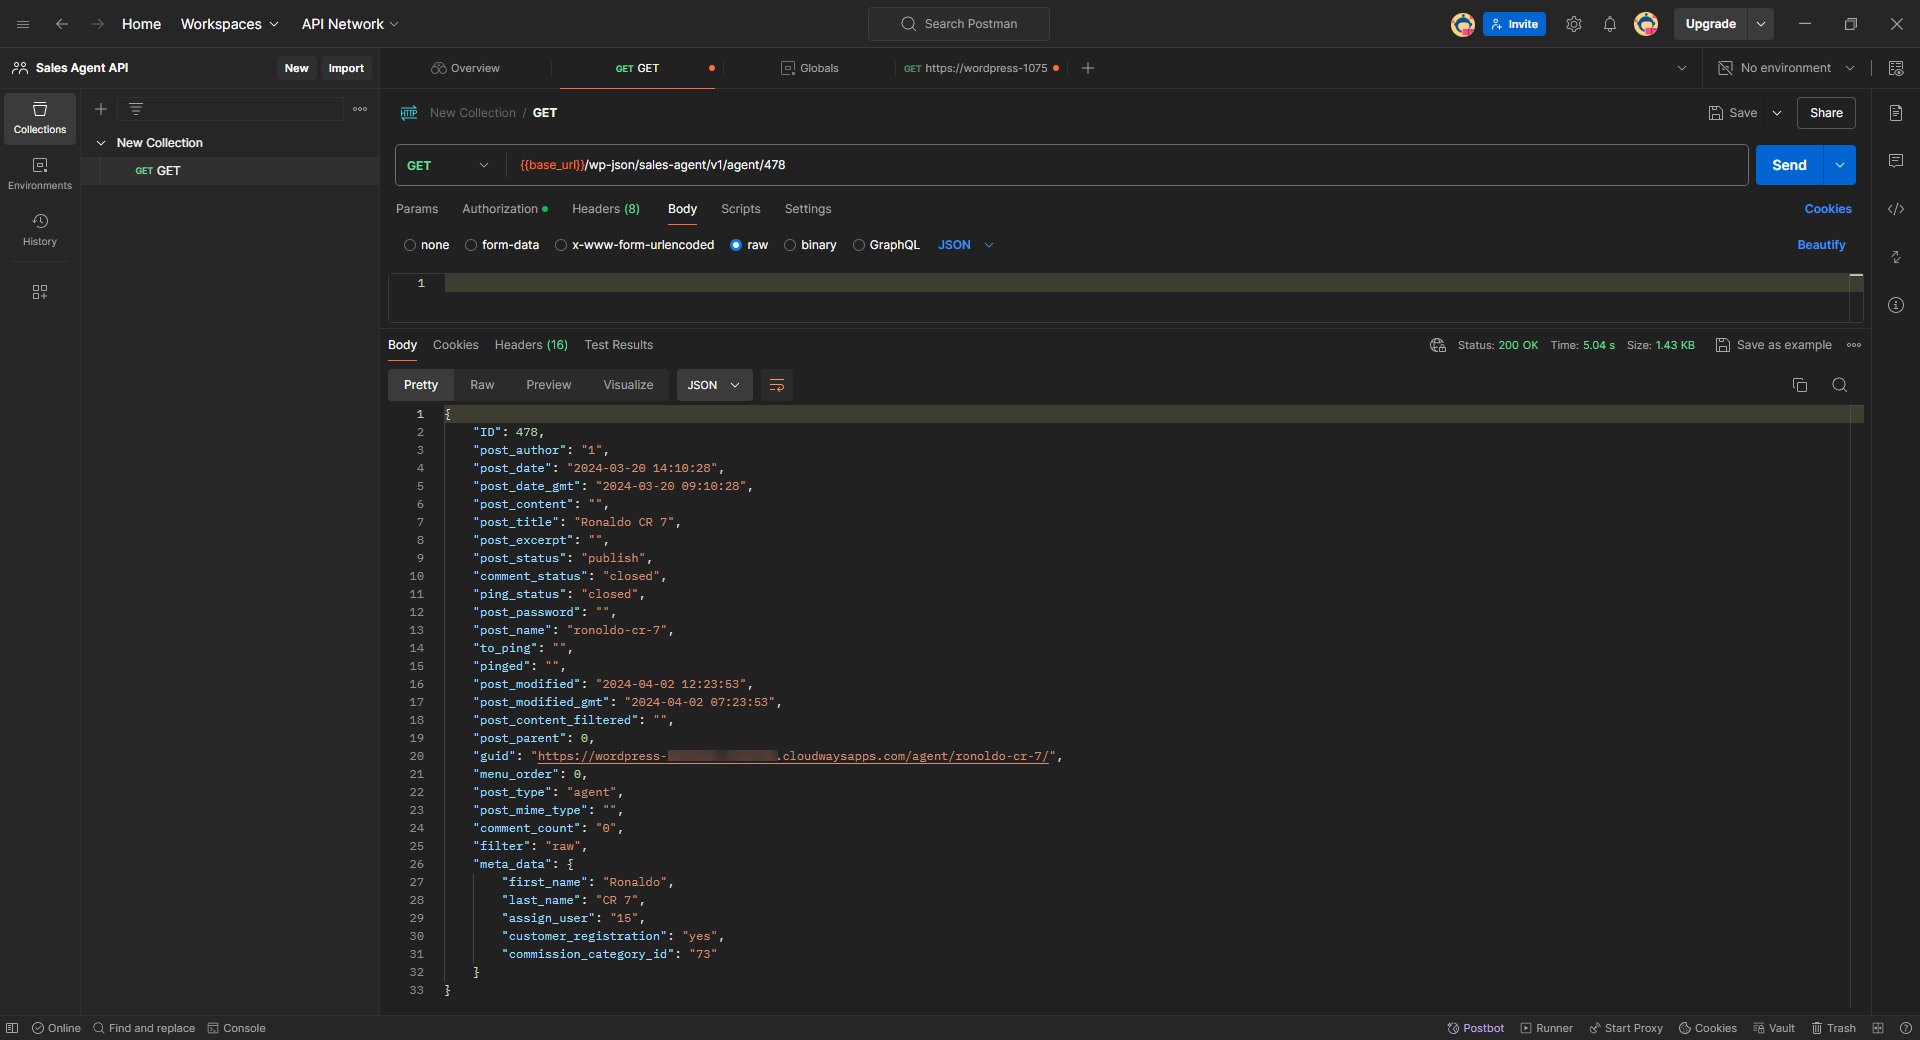
Task: Open the notifications bell icon
Action: pos(1610,24)
